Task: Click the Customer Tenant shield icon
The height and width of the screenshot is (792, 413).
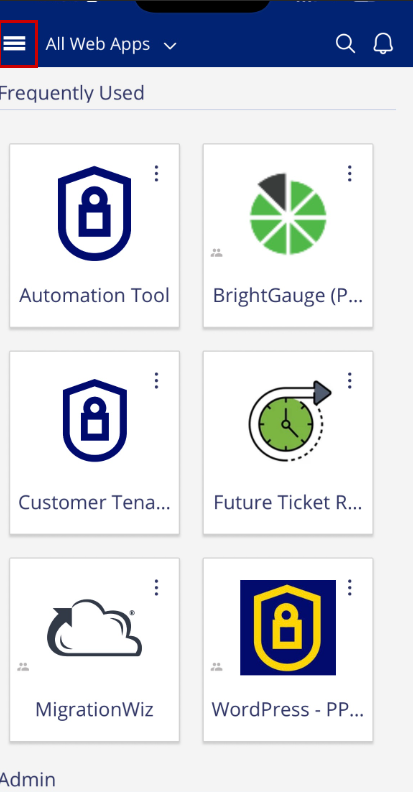Action: 94,420
